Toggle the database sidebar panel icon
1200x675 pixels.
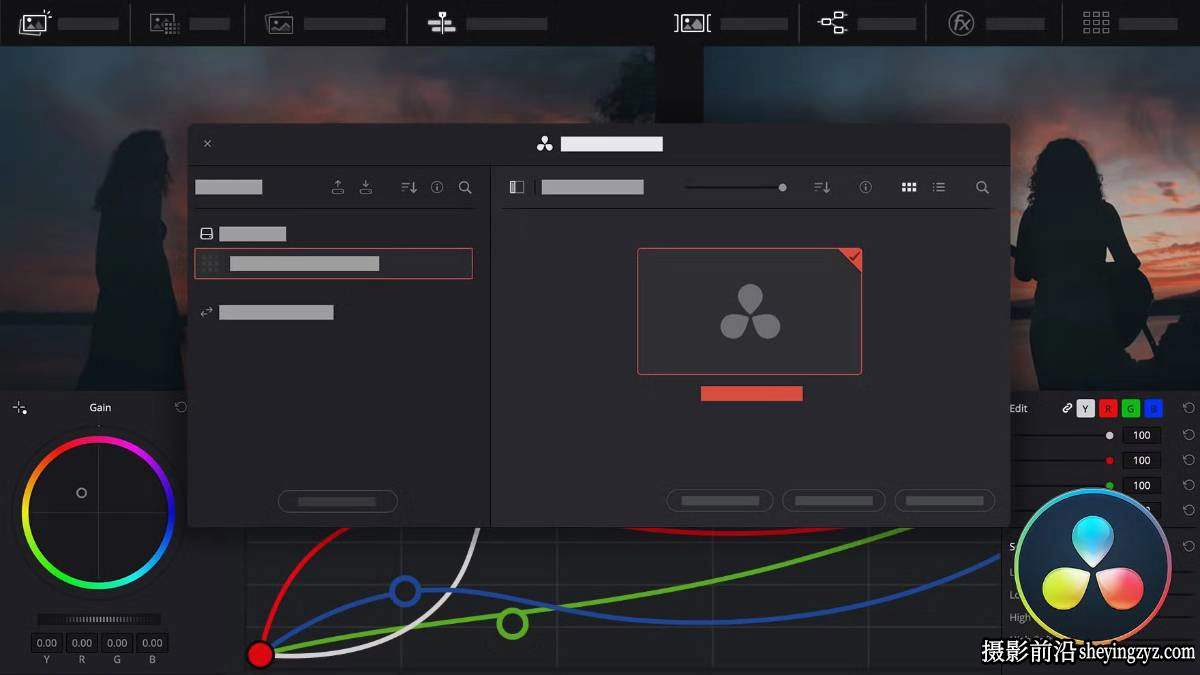[517, 187]
